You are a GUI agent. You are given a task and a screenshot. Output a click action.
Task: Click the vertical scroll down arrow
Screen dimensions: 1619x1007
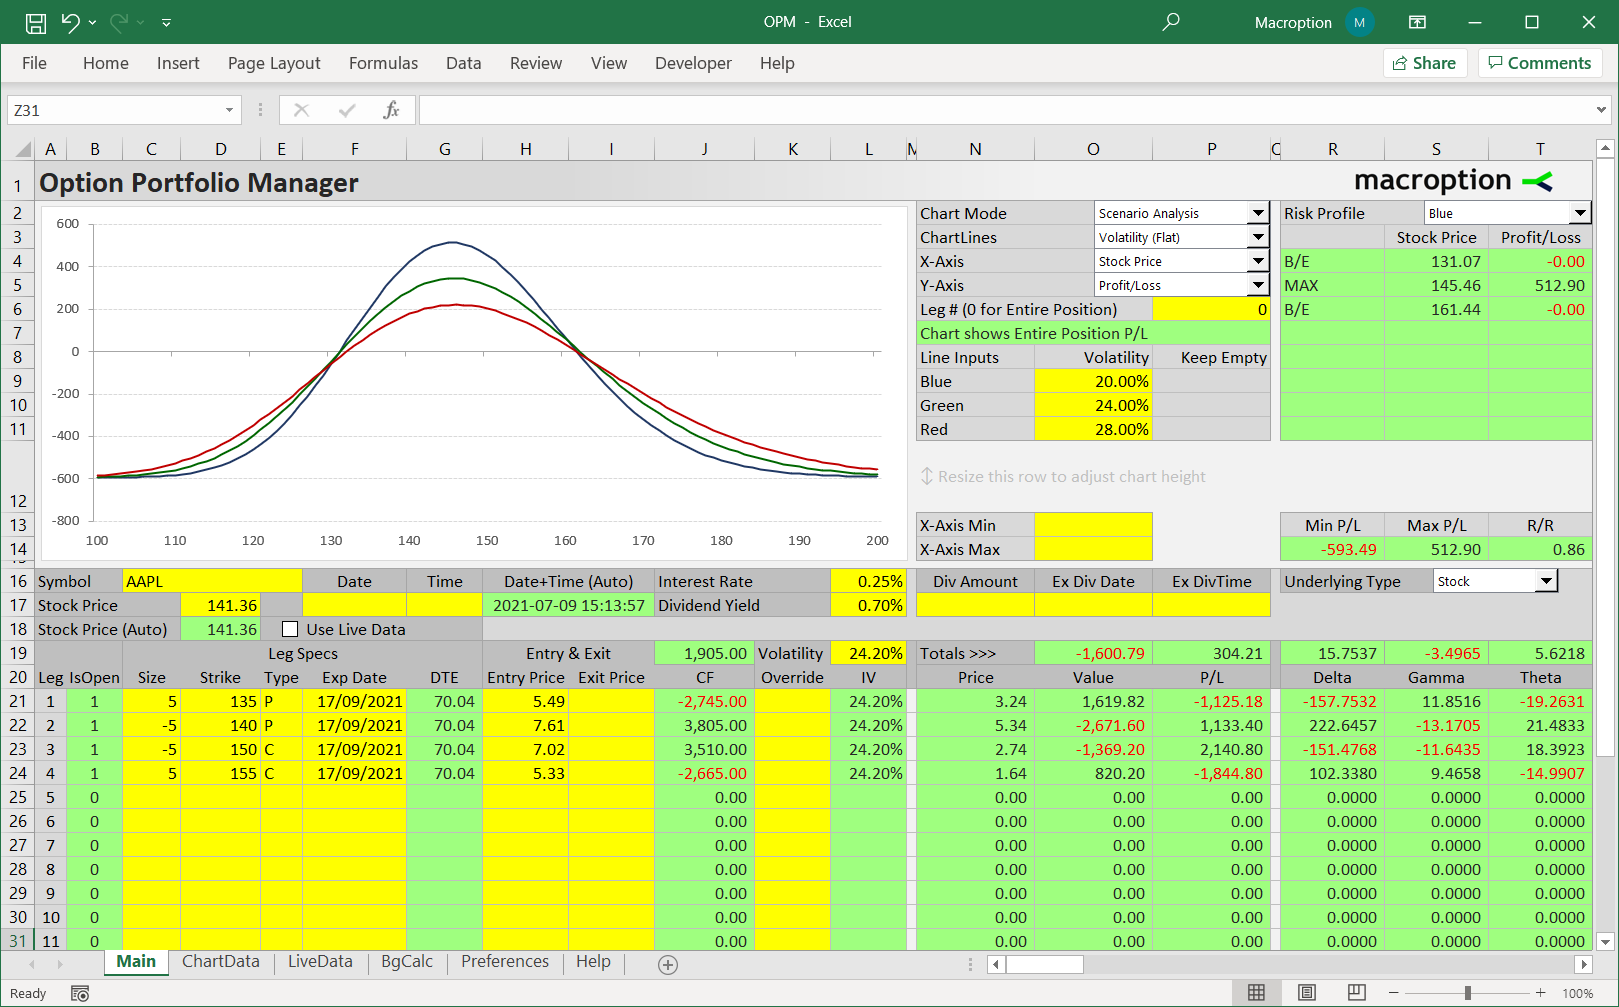click(1605, 941)
